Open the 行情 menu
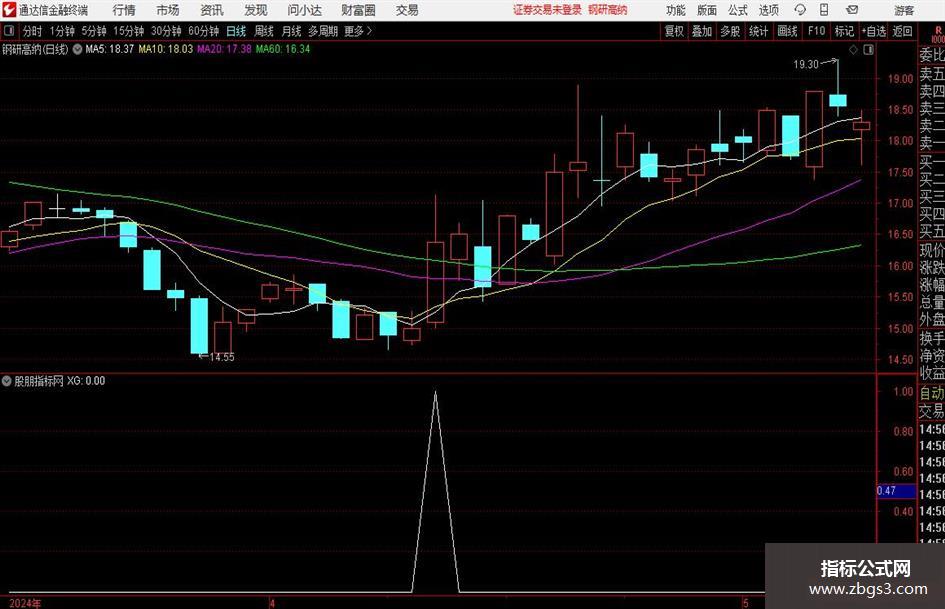Viewport: 945px width, 609px height. tap(124, 10)
